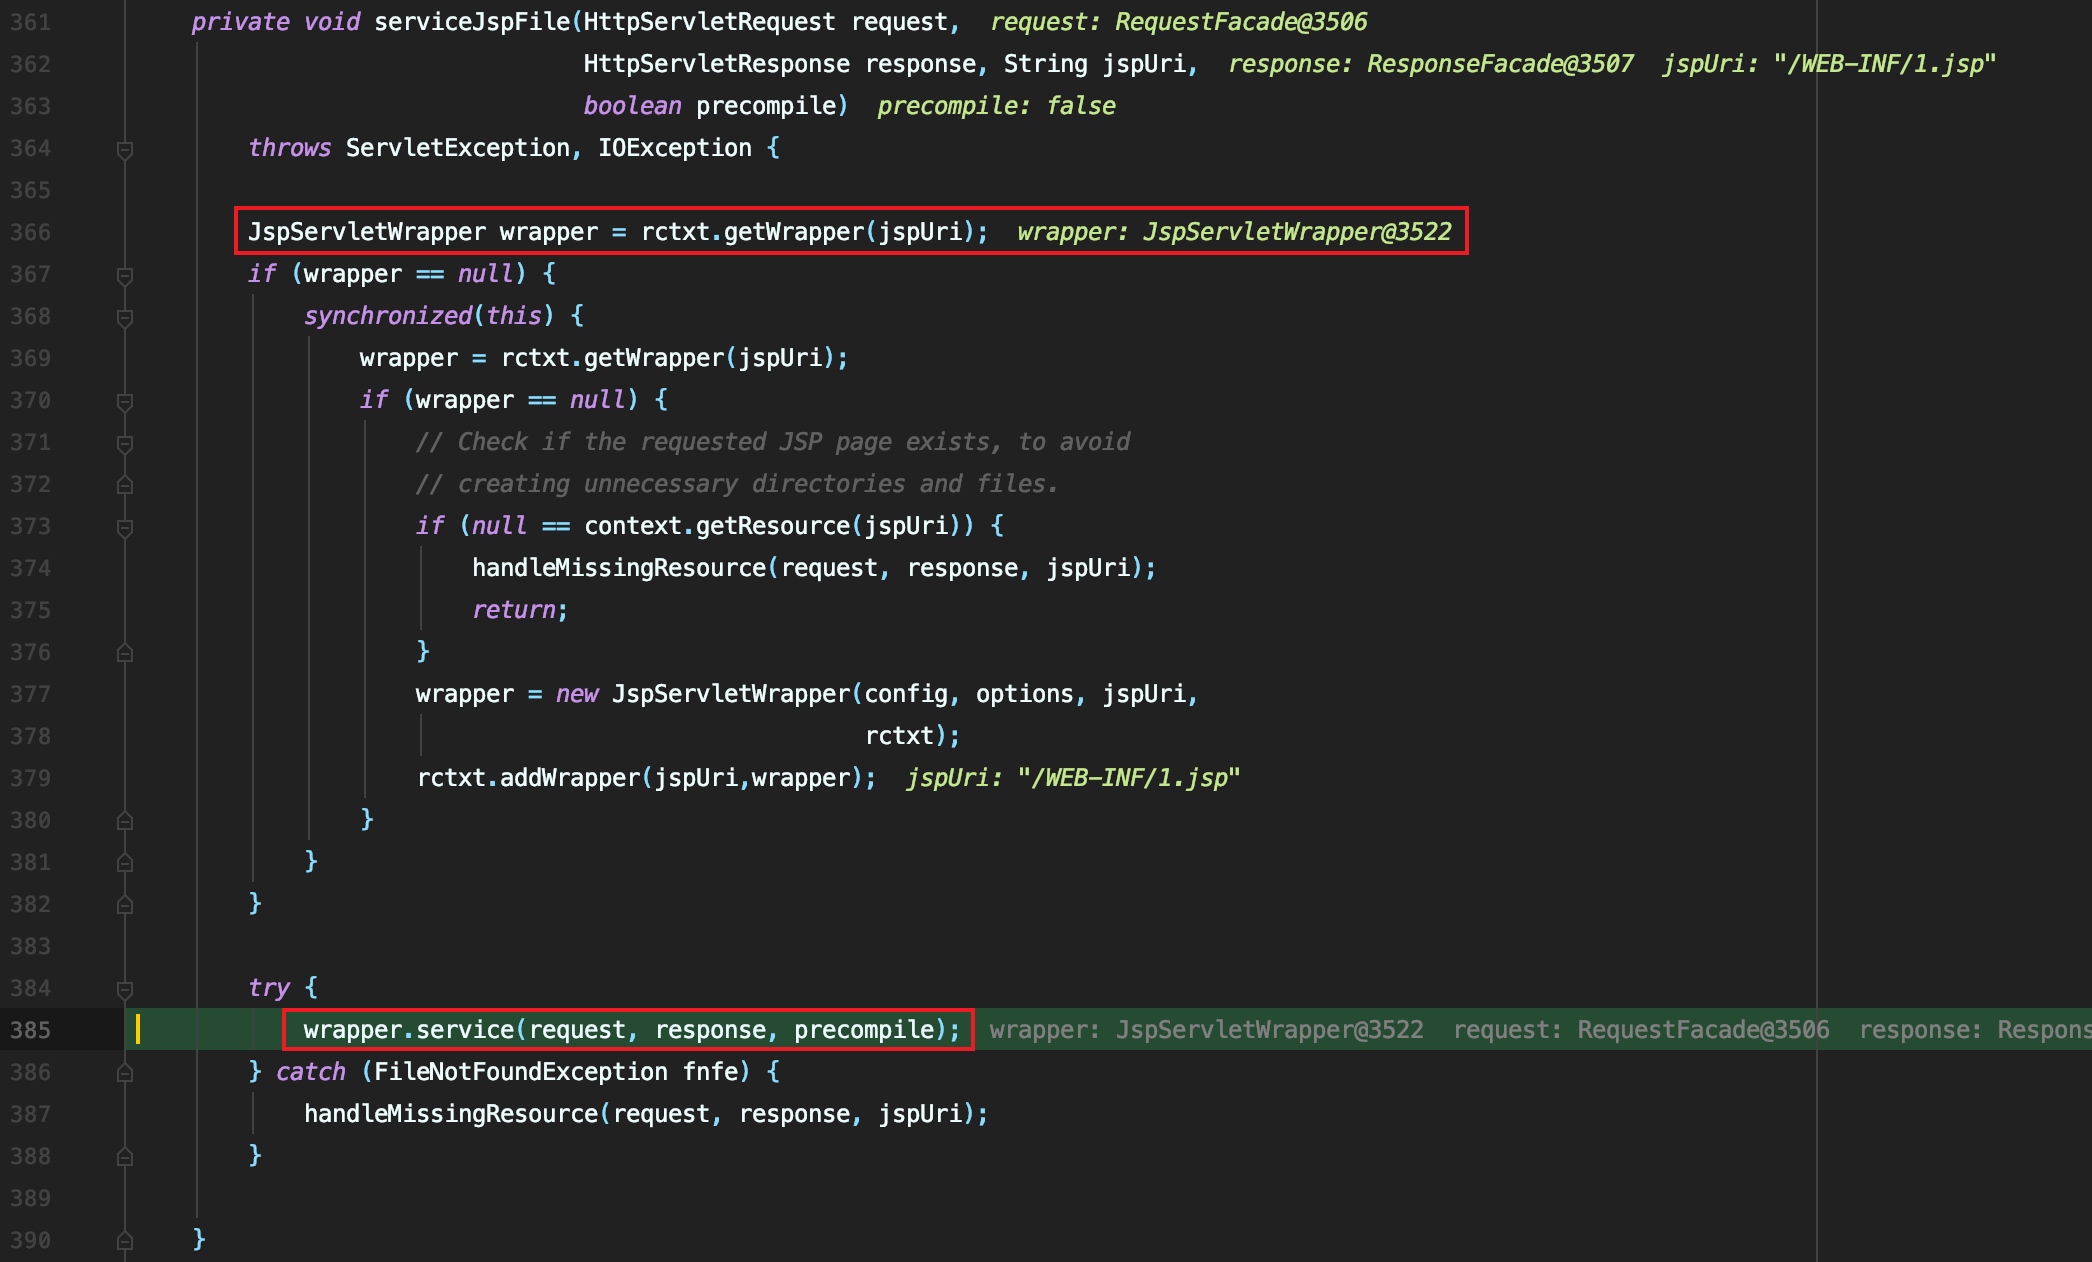Collapse the inner if fold at line 370
Viewport: 2092px width, 1262px height.
pyautogui.click(x=125, y=402)
